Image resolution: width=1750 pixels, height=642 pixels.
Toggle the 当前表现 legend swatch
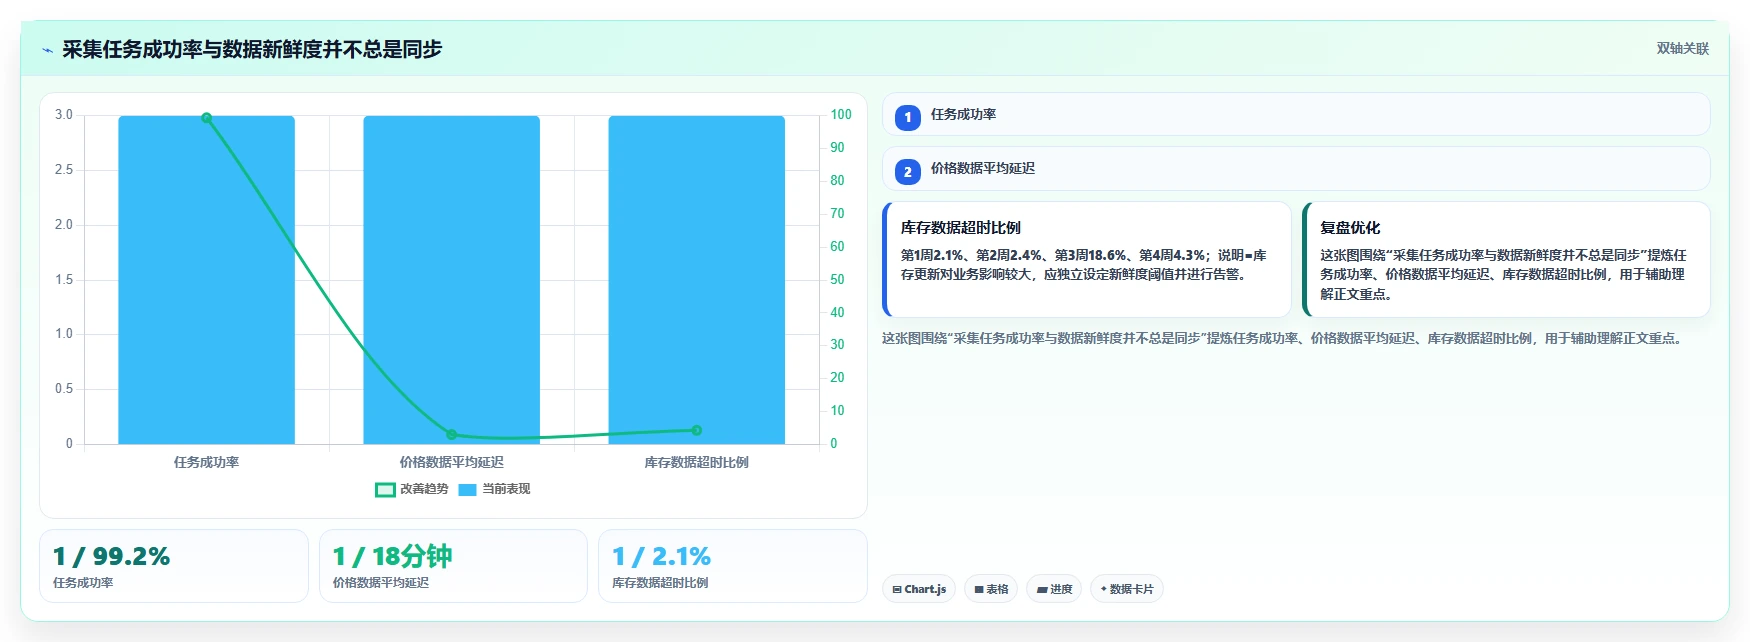(467, 489)
